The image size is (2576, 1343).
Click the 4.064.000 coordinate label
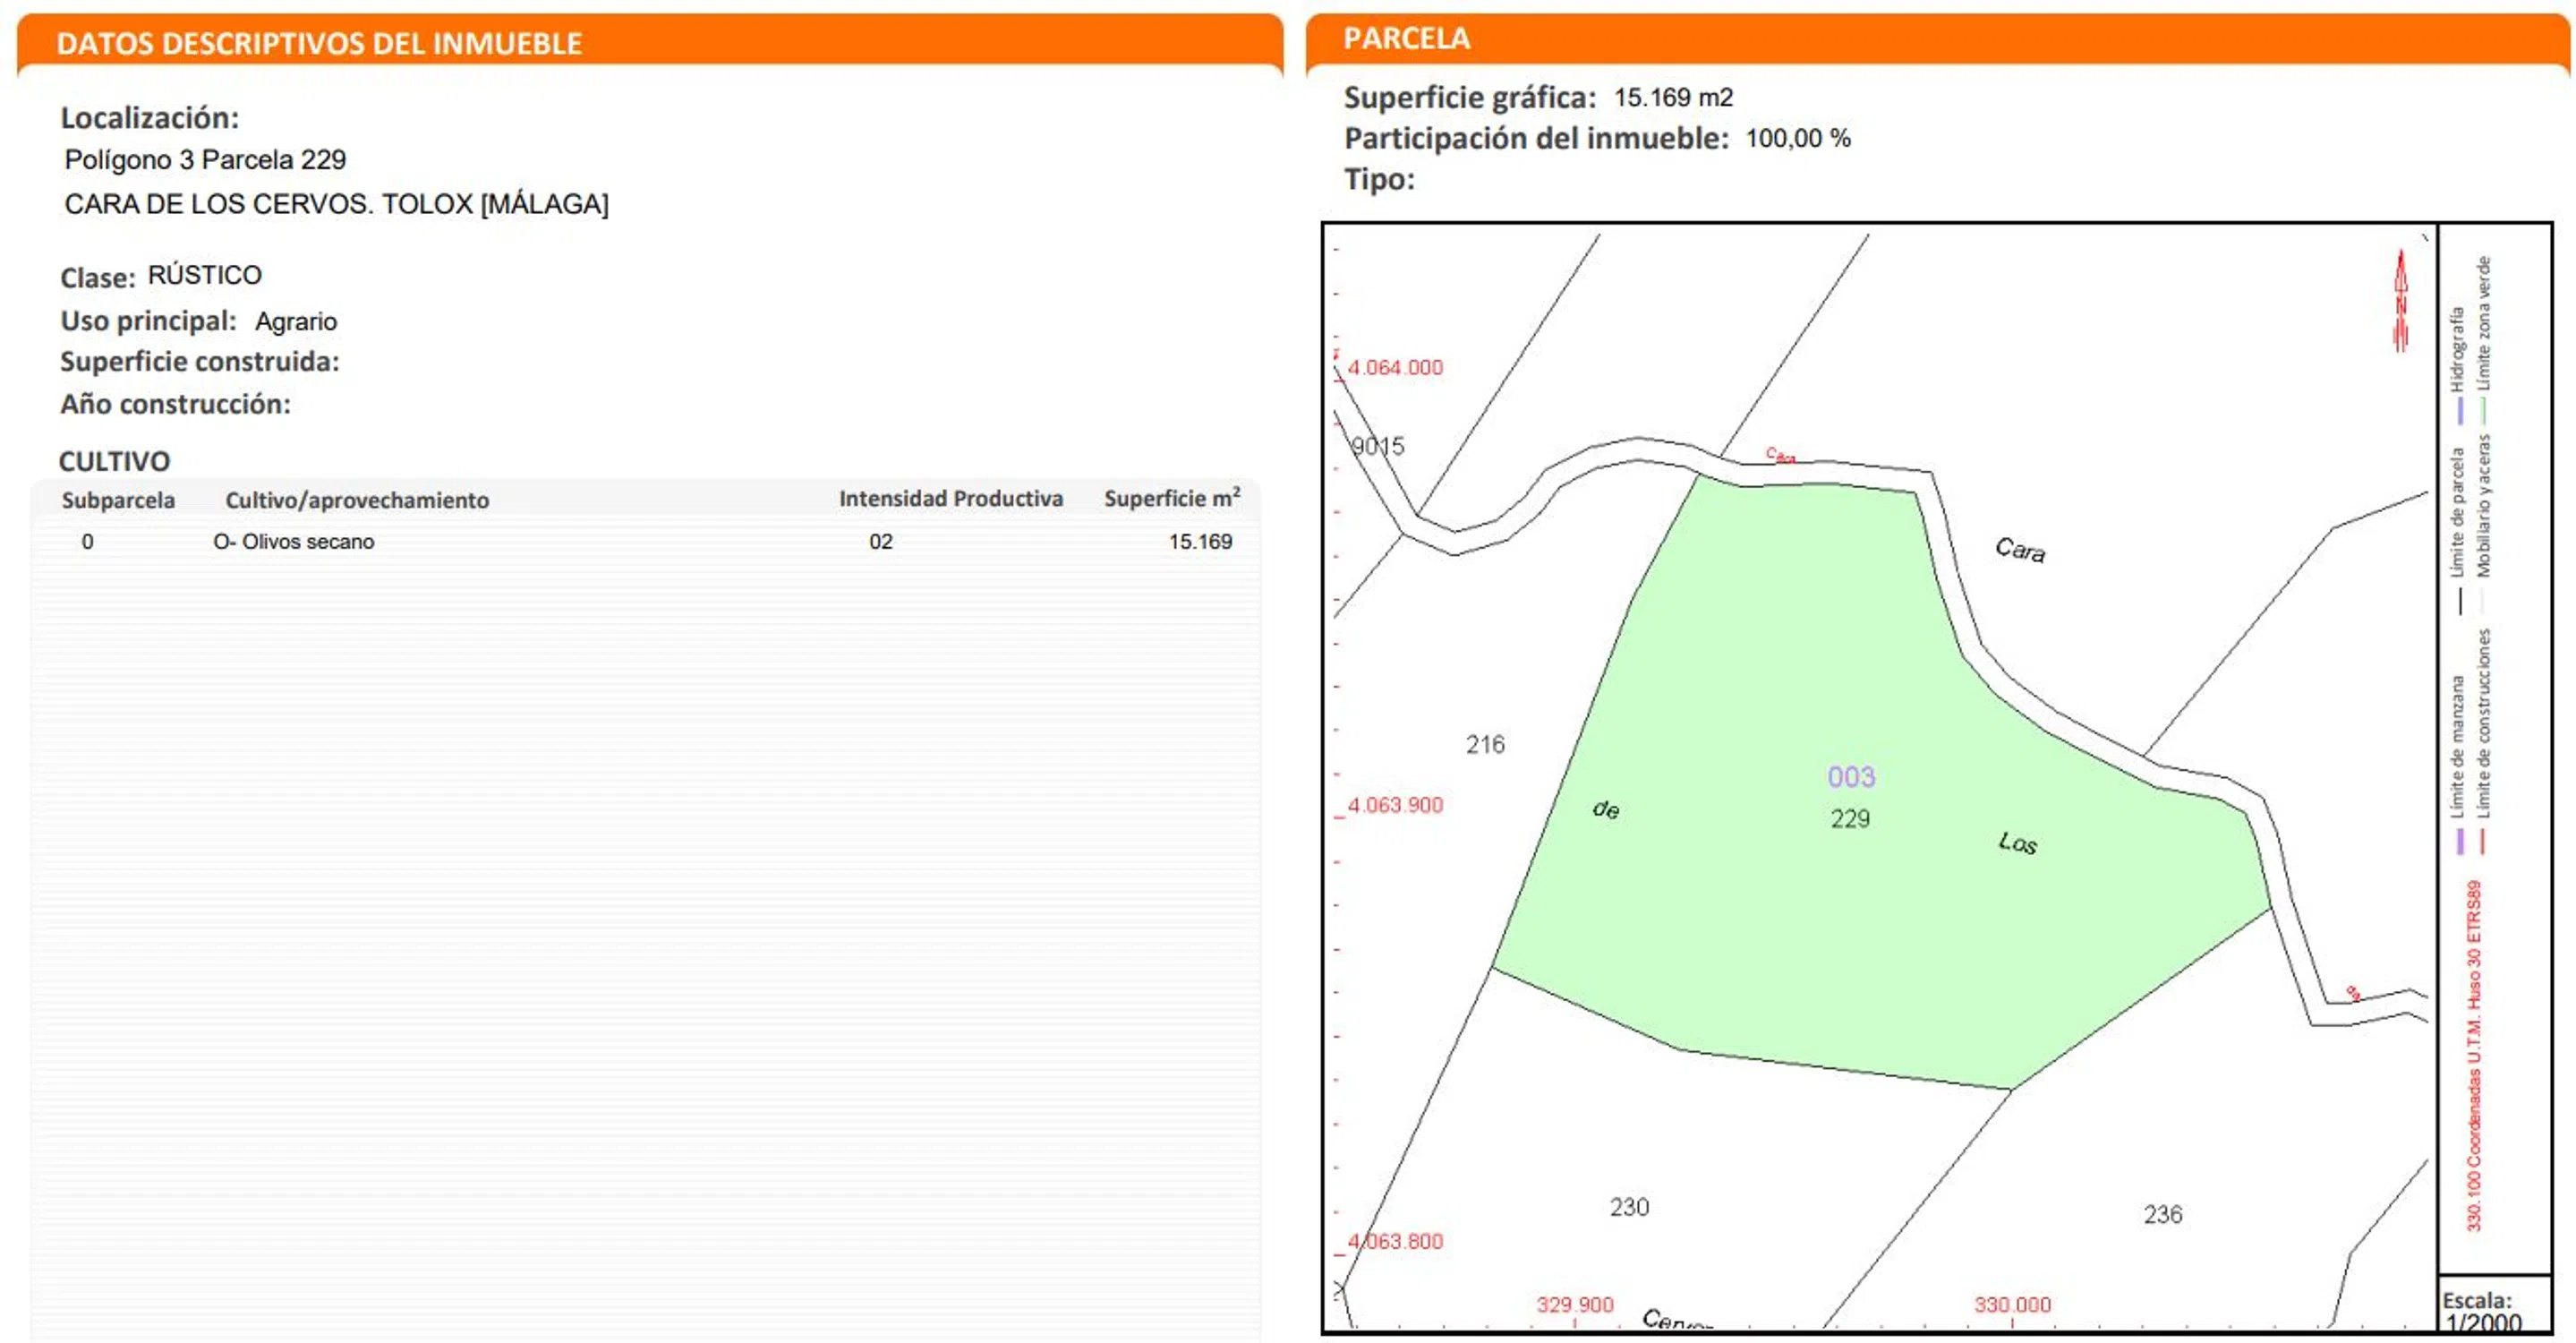coord(1395,367)
